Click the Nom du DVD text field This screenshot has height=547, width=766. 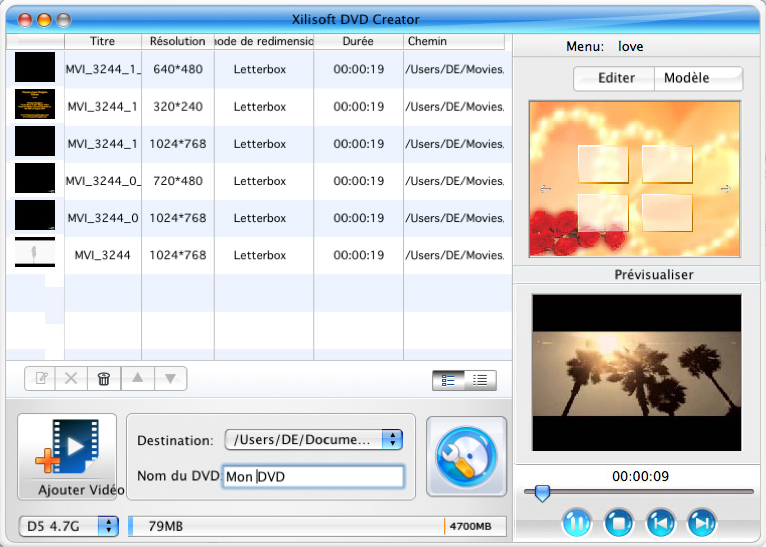click(313, 476)
